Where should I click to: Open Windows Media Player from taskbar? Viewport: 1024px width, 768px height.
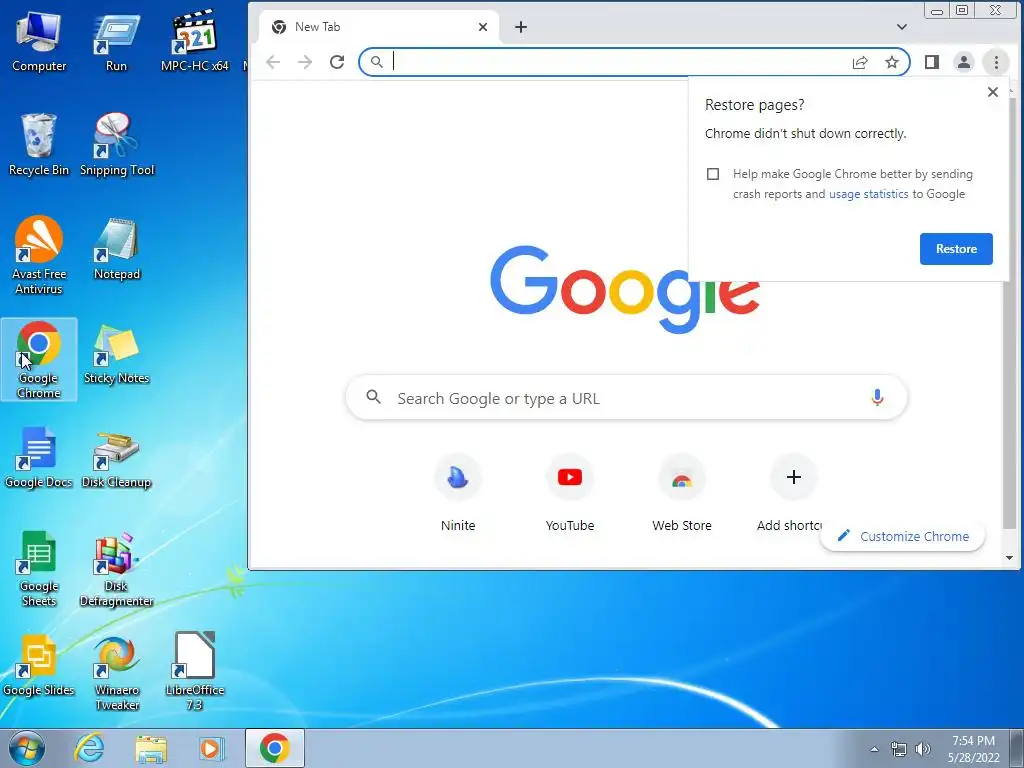211,748
